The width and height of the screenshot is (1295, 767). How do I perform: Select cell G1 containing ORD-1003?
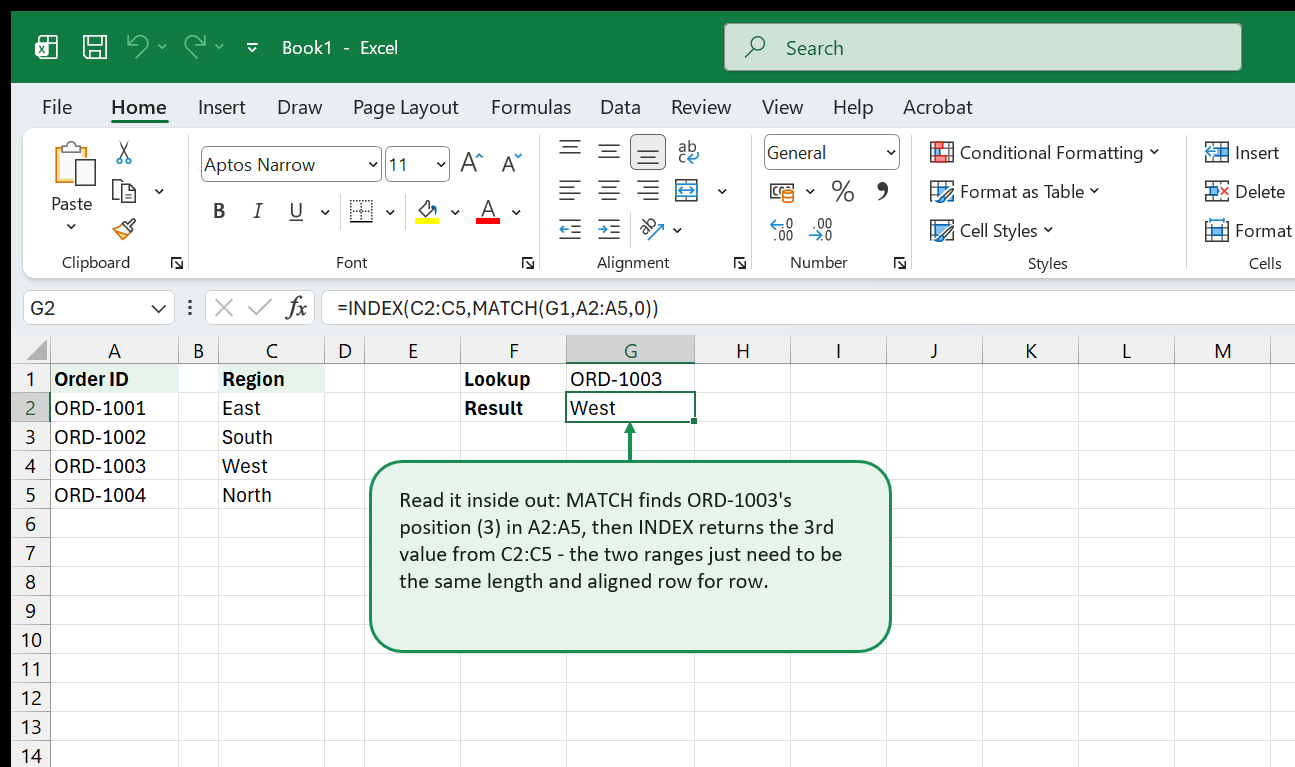tap(630, 379)
